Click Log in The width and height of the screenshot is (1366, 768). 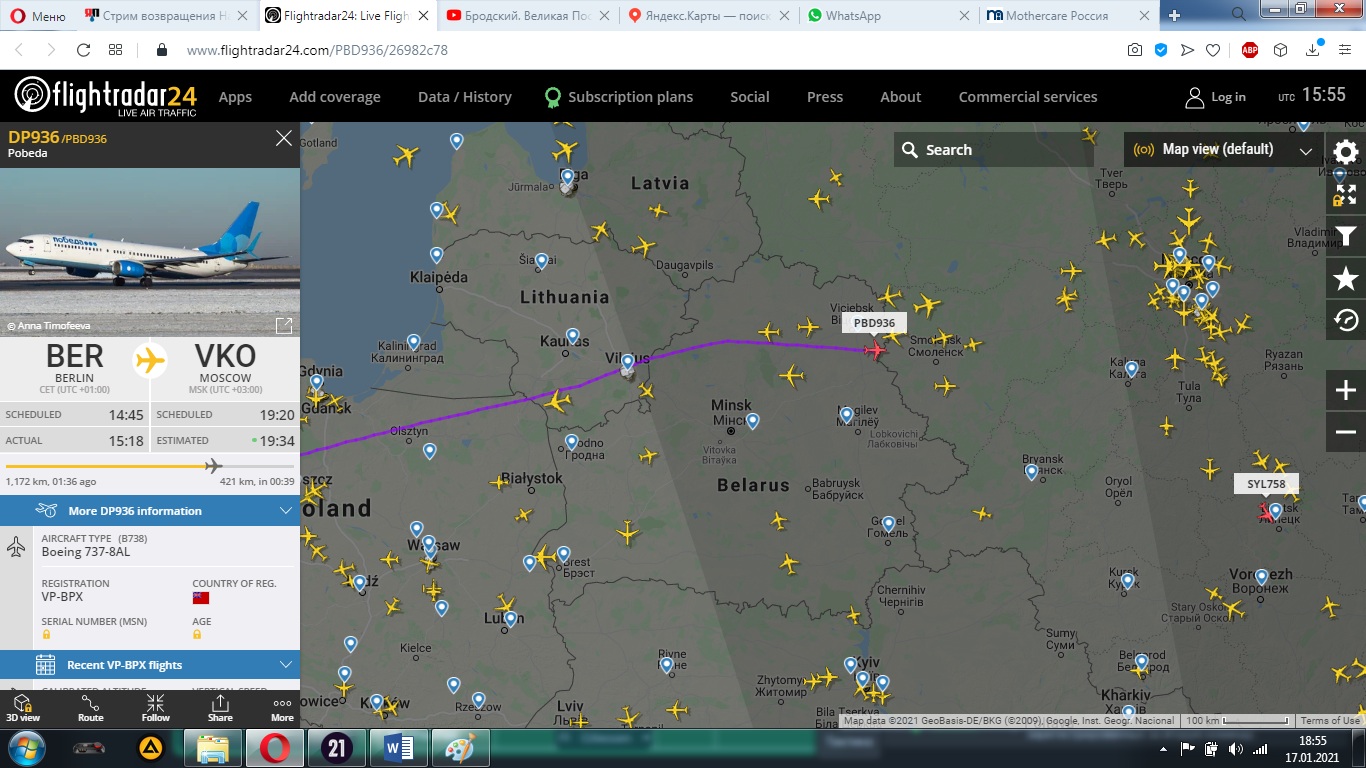[x=1215, y=97]
